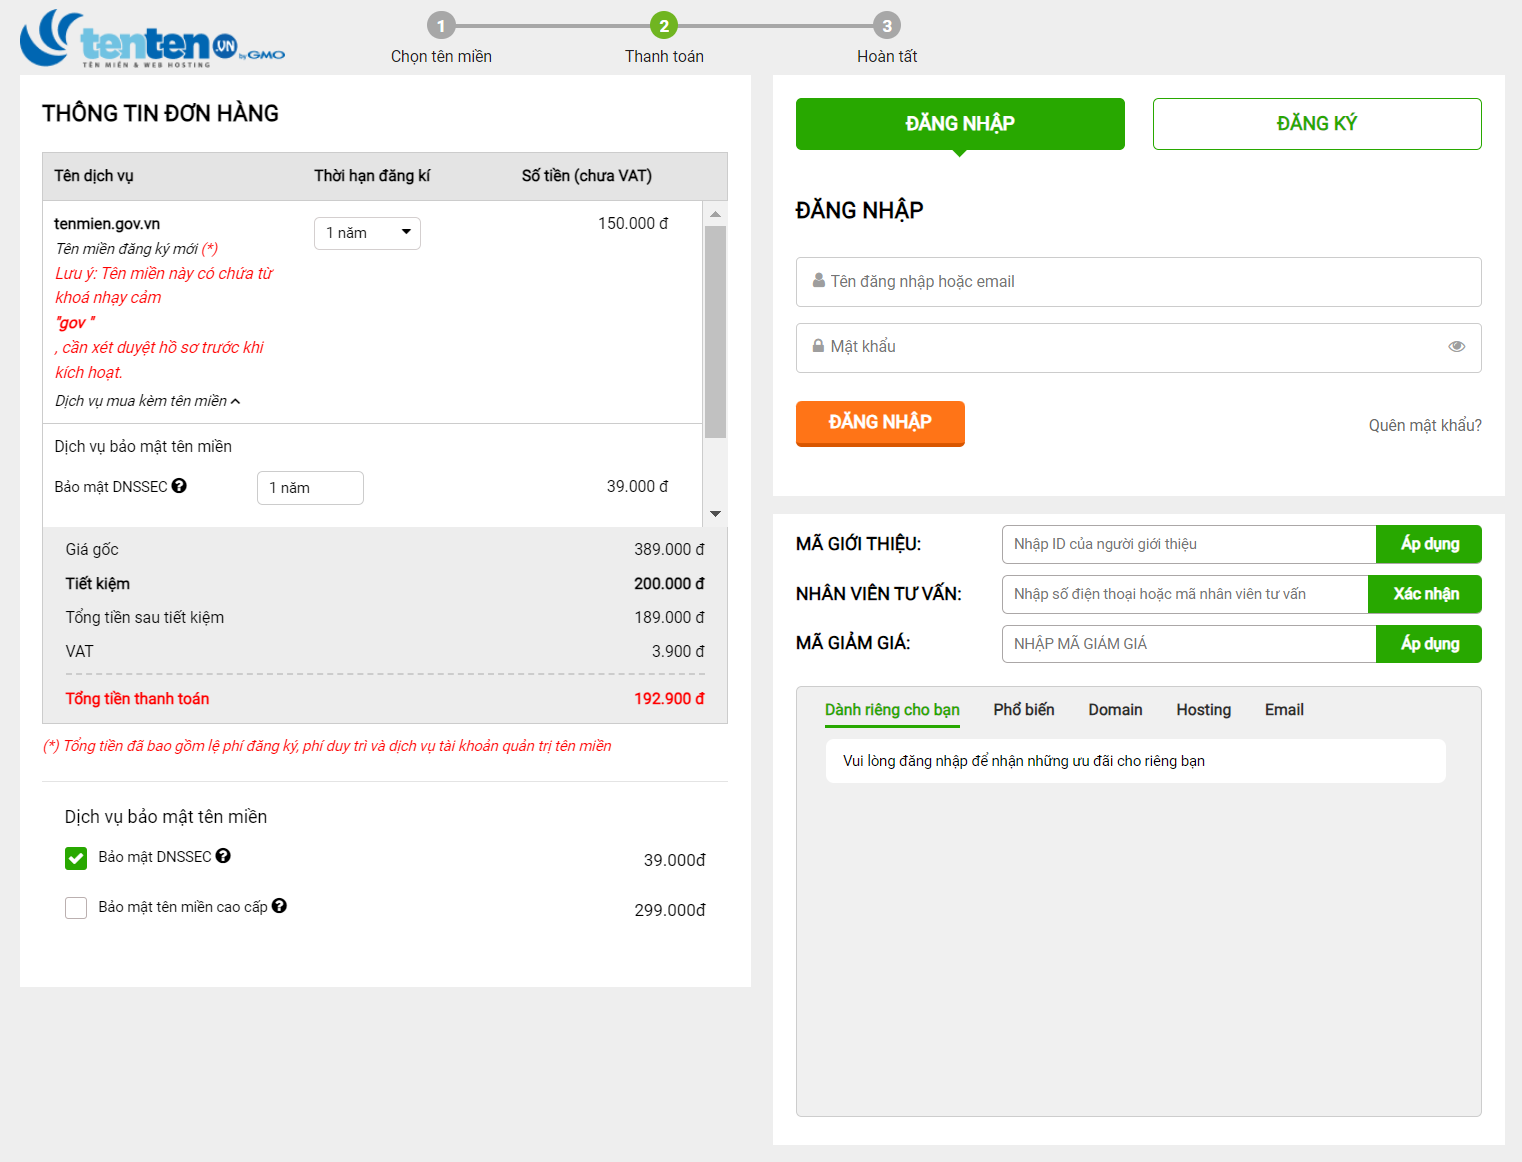Click the order table scroll up arrow
The image size is (1522, 1162).
[715, 214]
